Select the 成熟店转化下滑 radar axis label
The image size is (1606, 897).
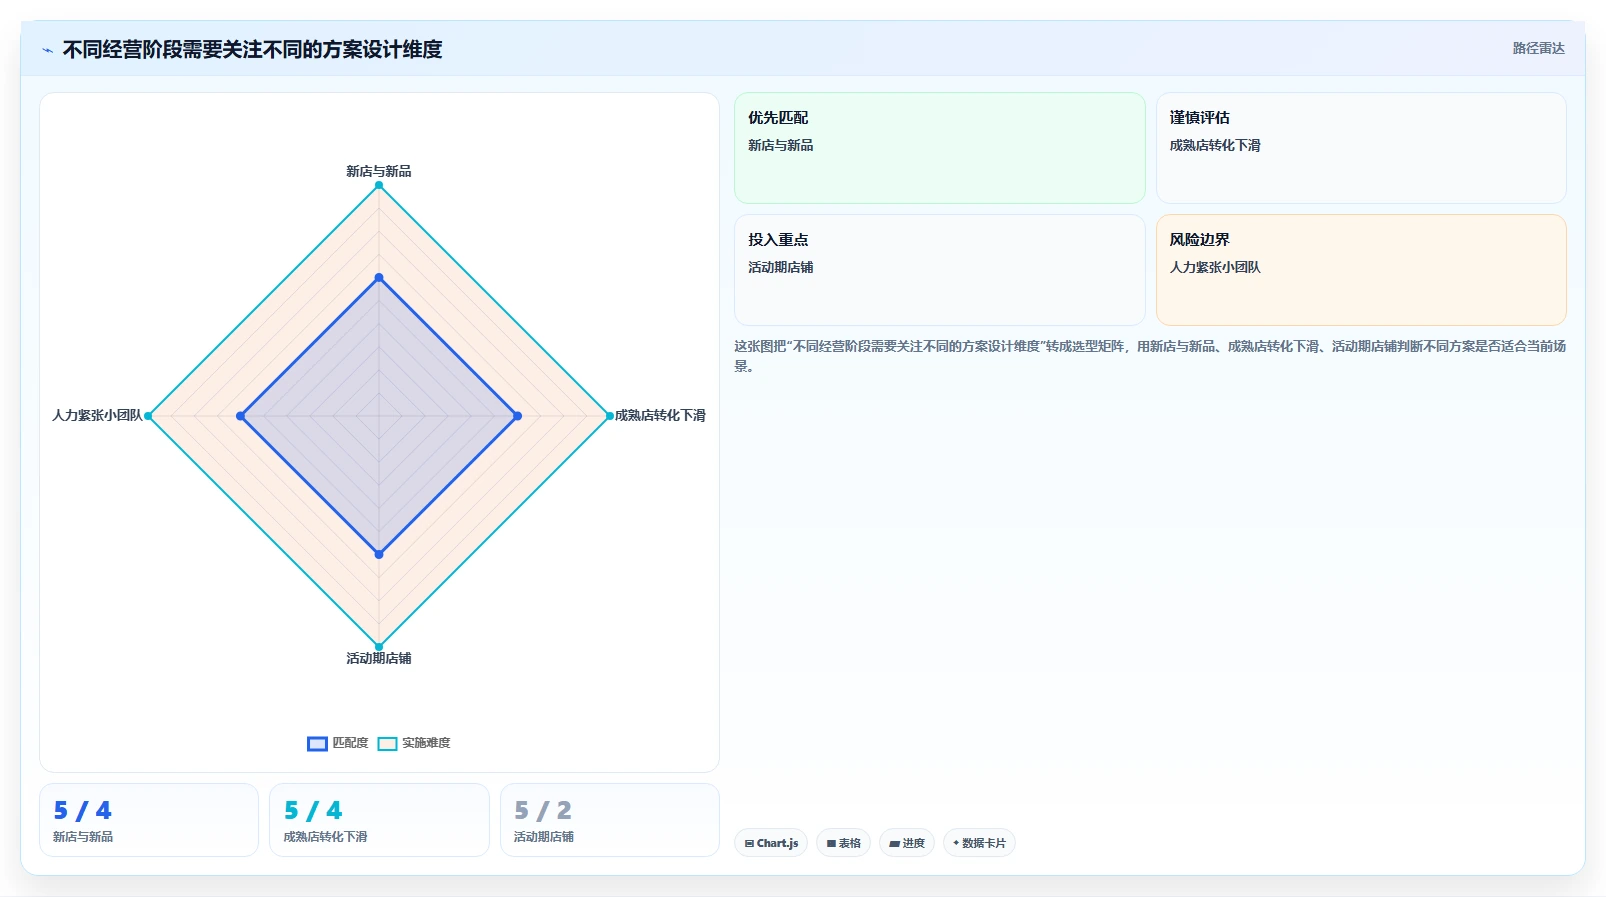660,415
